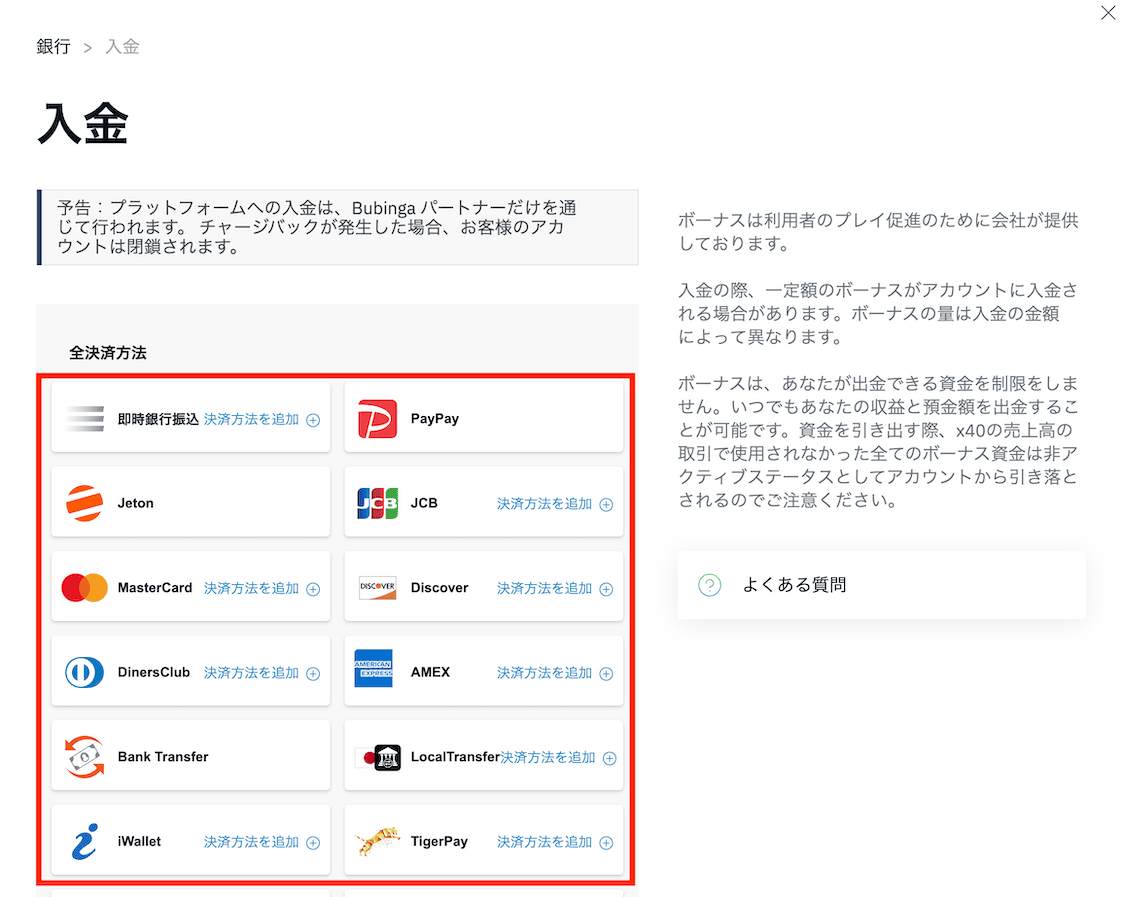Click 決済方法を追加 link for LocalTransfer

[548, 757]
